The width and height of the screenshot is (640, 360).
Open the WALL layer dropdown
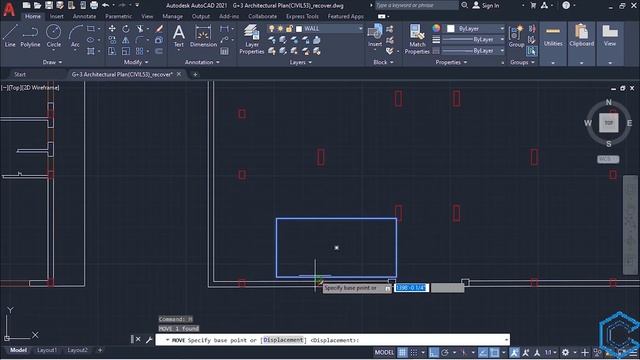(360, 29)
